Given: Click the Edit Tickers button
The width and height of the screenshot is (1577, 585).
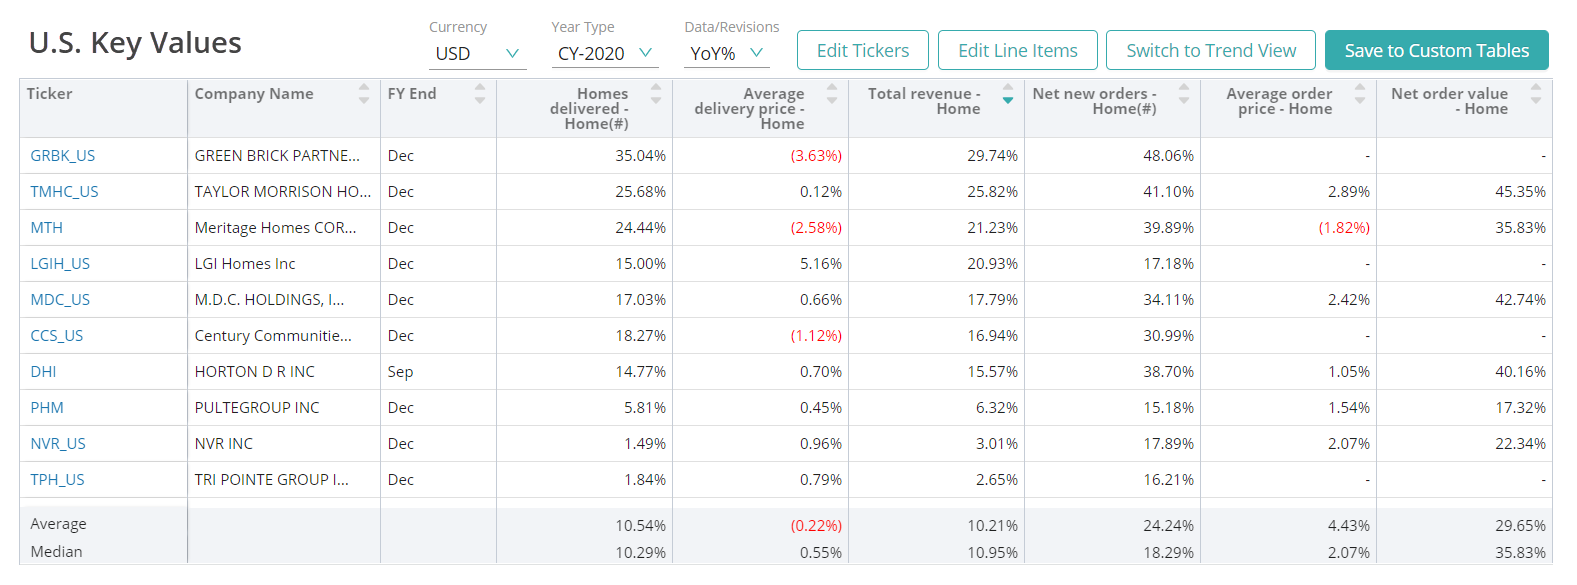Looking at the screenshot, I should 862,50.
